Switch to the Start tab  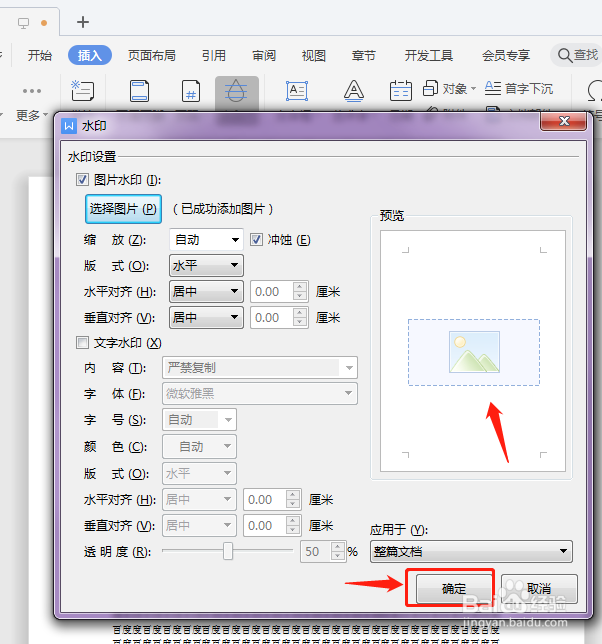click(40, 55)
